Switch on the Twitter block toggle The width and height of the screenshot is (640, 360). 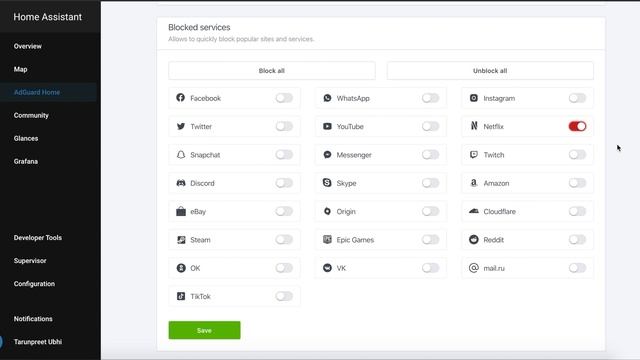(x=284, y=126)
